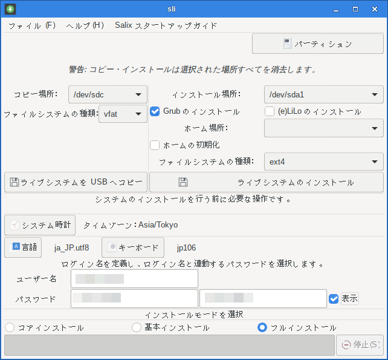The width and height of the screenshot is (388, 360).
Task: Click タイムゾーン: Asia/Tokyo text
Action: (x=130, y=225)
